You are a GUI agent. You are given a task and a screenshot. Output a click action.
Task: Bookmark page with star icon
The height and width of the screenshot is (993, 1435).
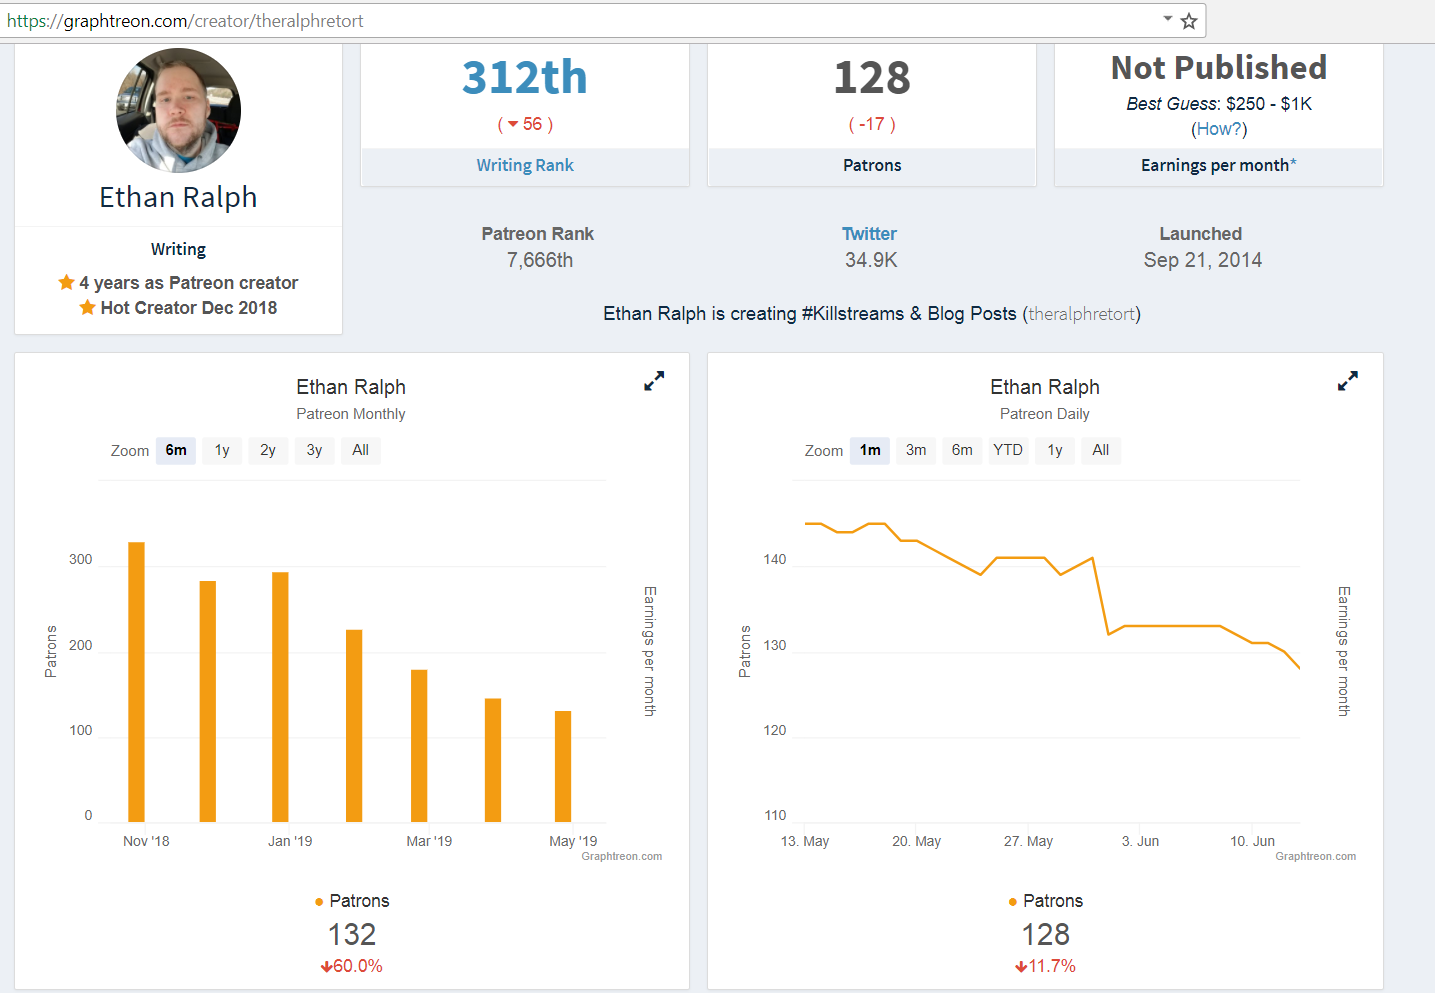1189,21
